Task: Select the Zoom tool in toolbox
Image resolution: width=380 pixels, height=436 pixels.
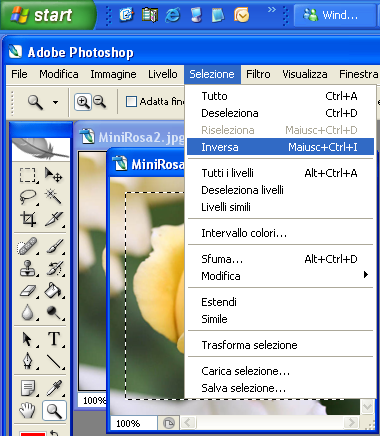Action: click(54, 411)
